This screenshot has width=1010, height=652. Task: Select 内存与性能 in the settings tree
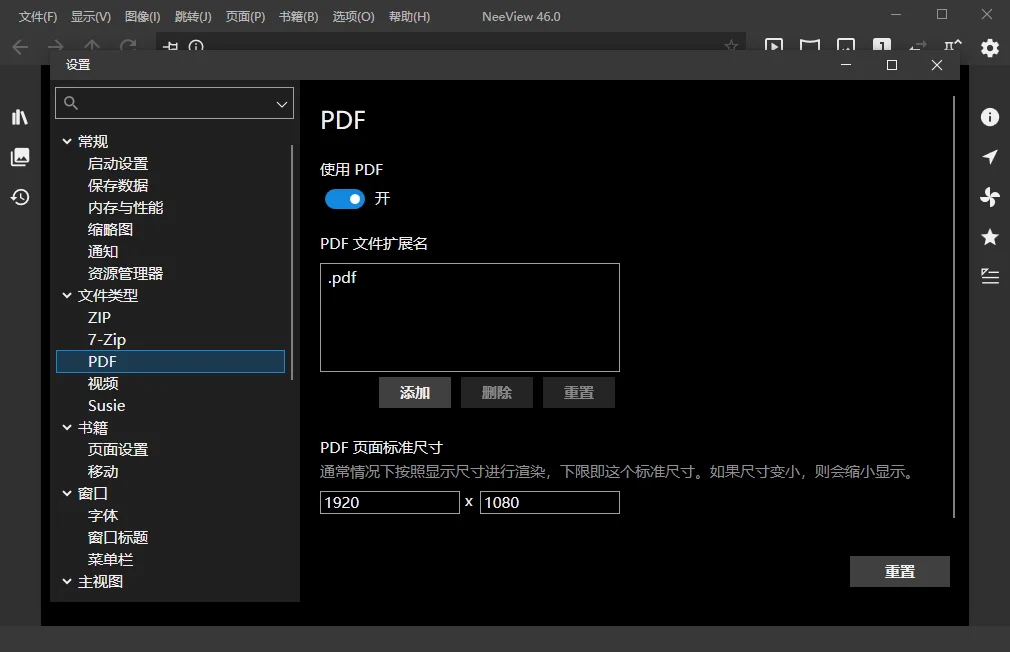click(126, 207)
